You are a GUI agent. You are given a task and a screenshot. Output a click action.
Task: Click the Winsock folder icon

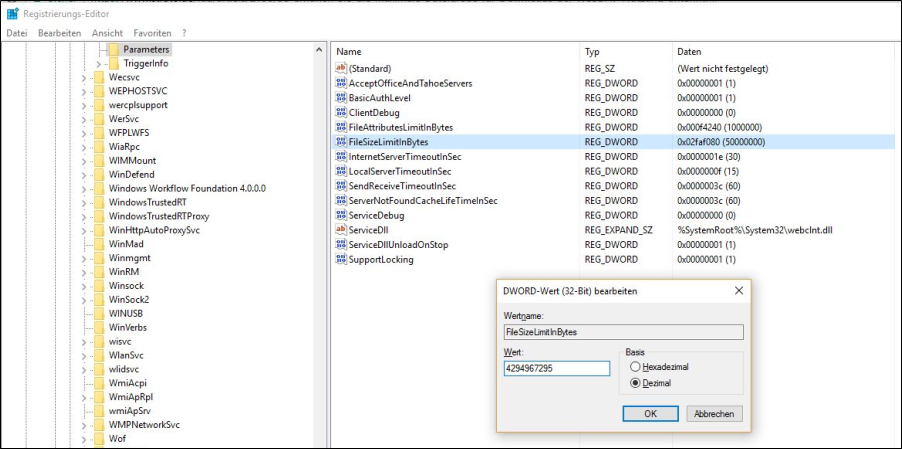99,286
